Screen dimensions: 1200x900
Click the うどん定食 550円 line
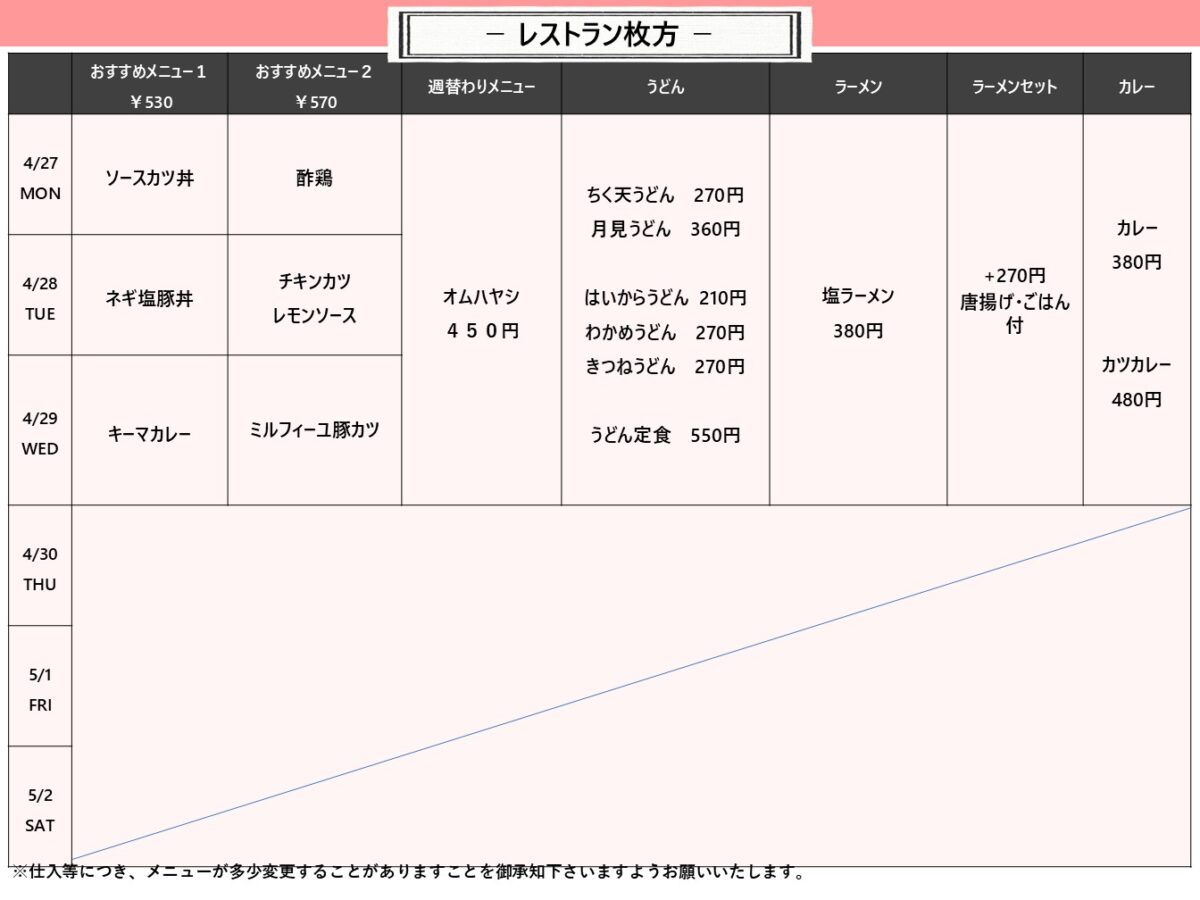665,435
